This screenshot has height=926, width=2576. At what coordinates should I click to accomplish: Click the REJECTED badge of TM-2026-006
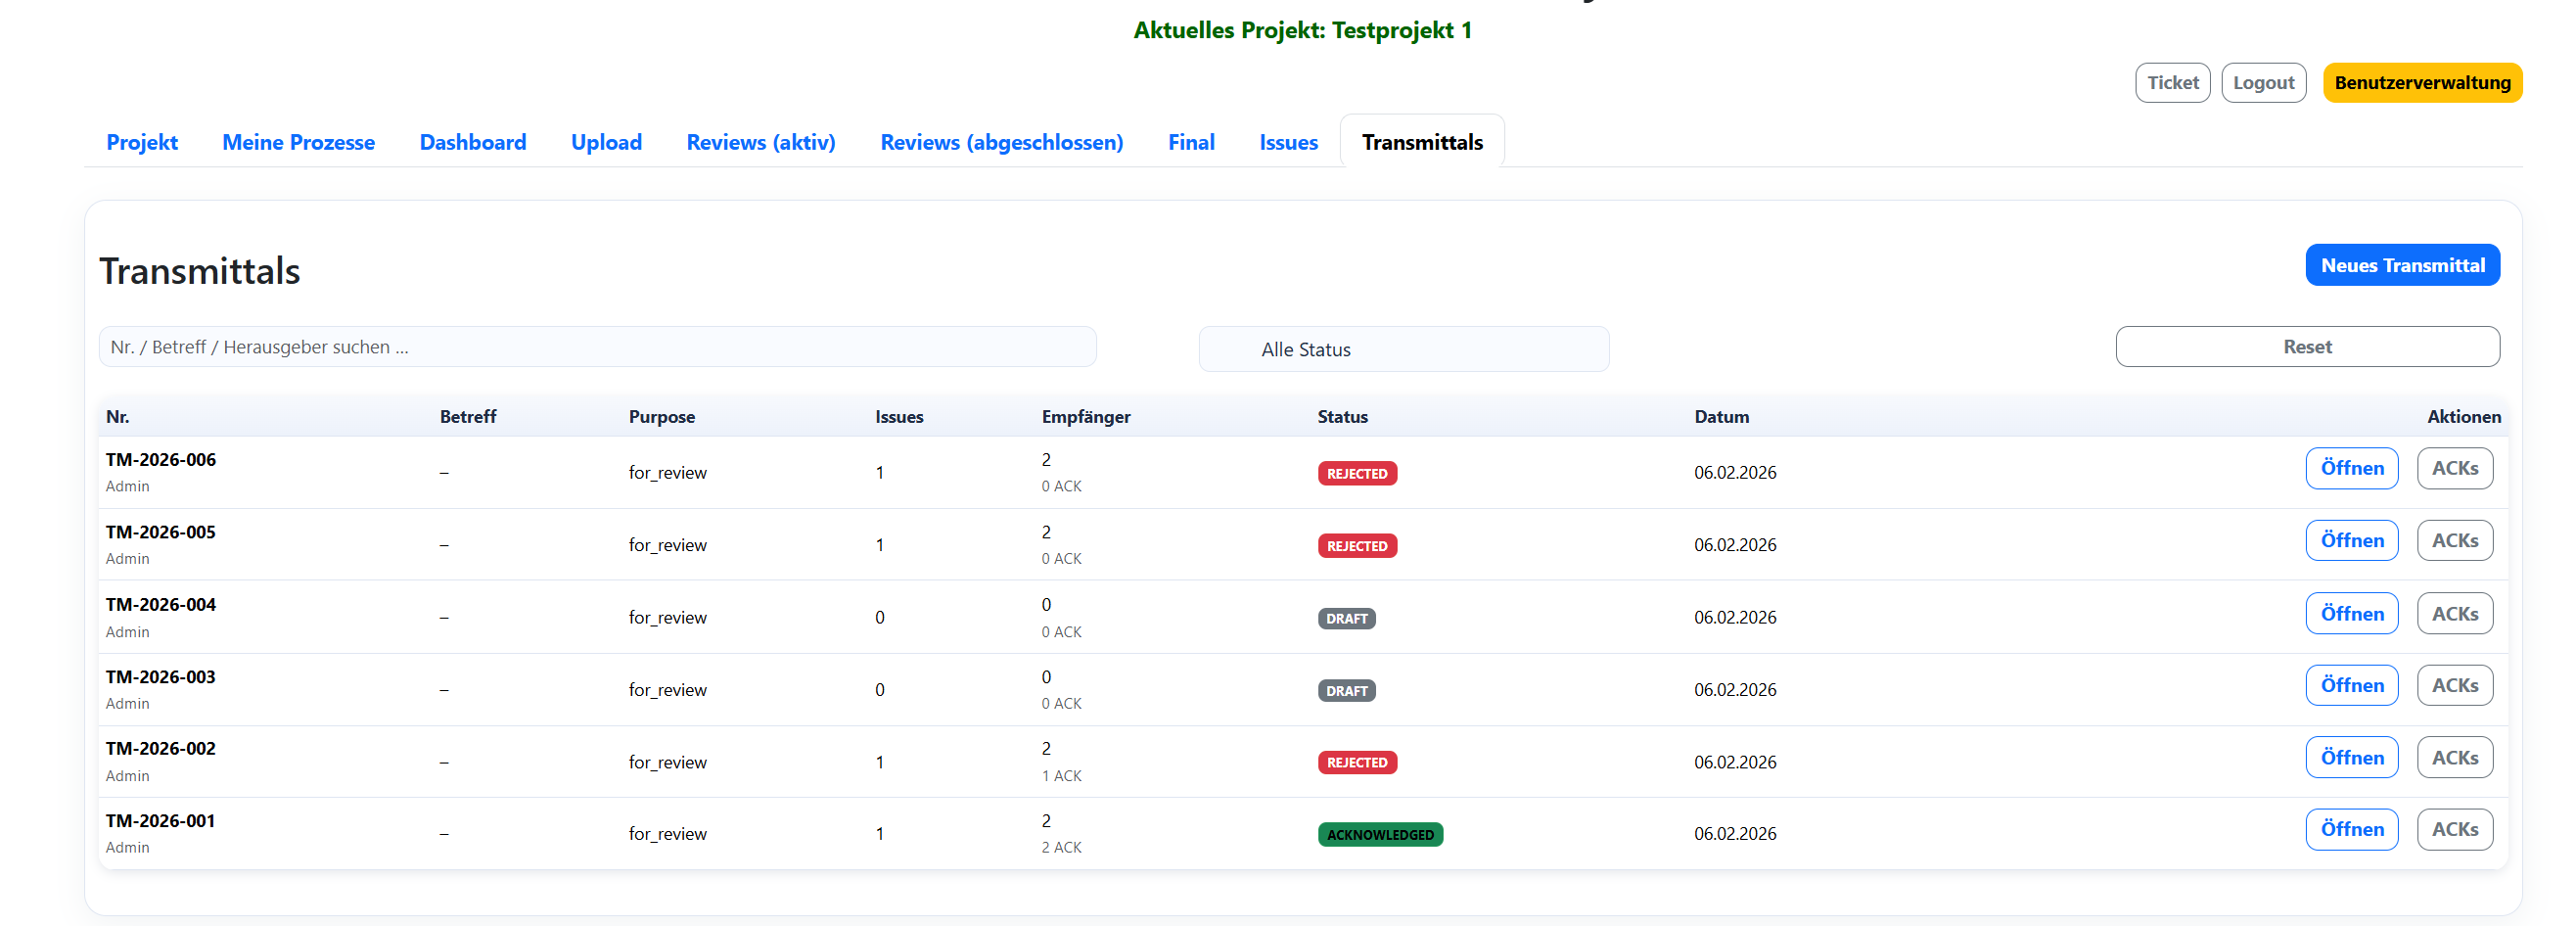click(1356, 474)
